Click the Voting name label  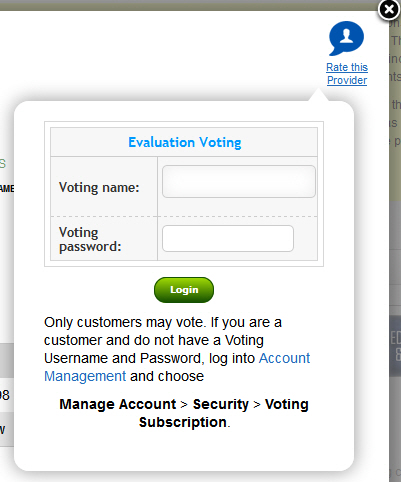pos(99,187)
